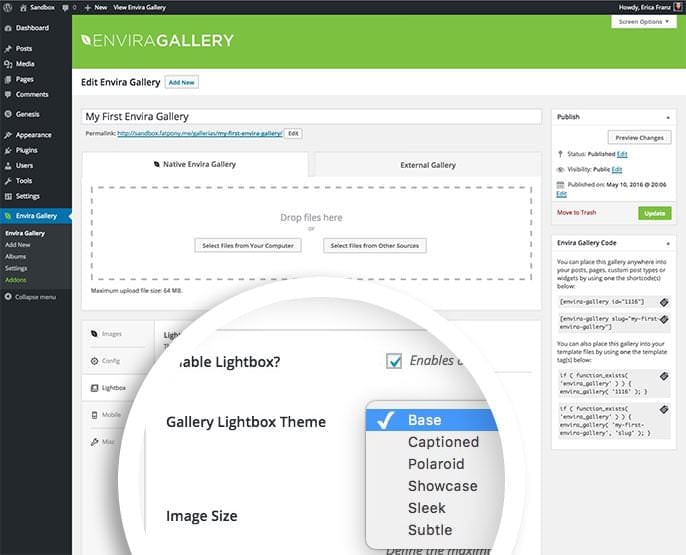Copy the template tag with id 1116
The image size is (686, 555).
click(x=664, y=376)
